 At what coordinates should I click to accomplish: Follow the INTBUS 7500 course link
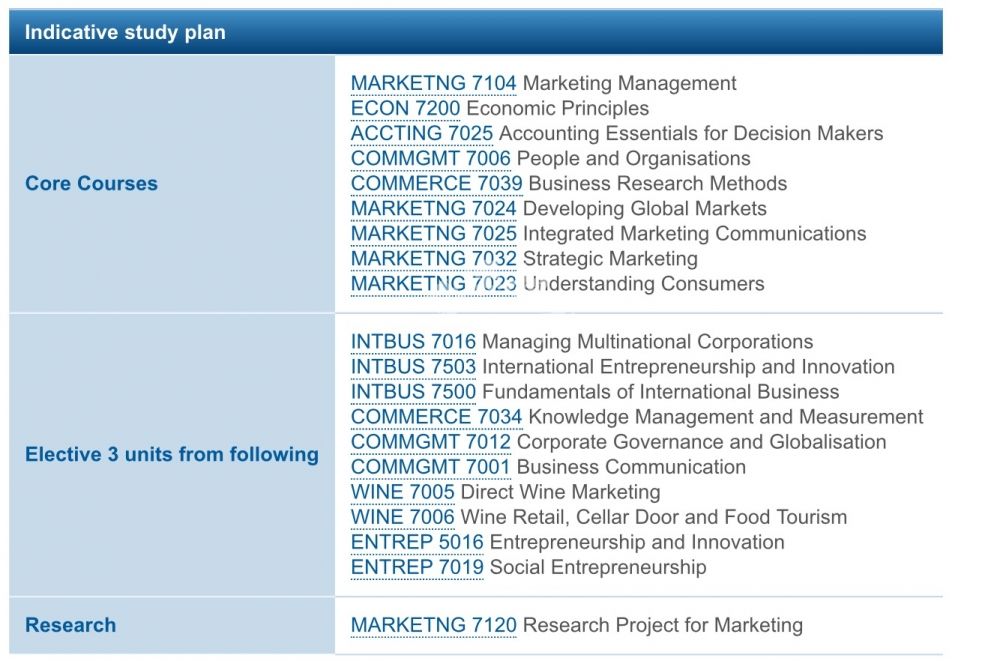click(413, 392)
